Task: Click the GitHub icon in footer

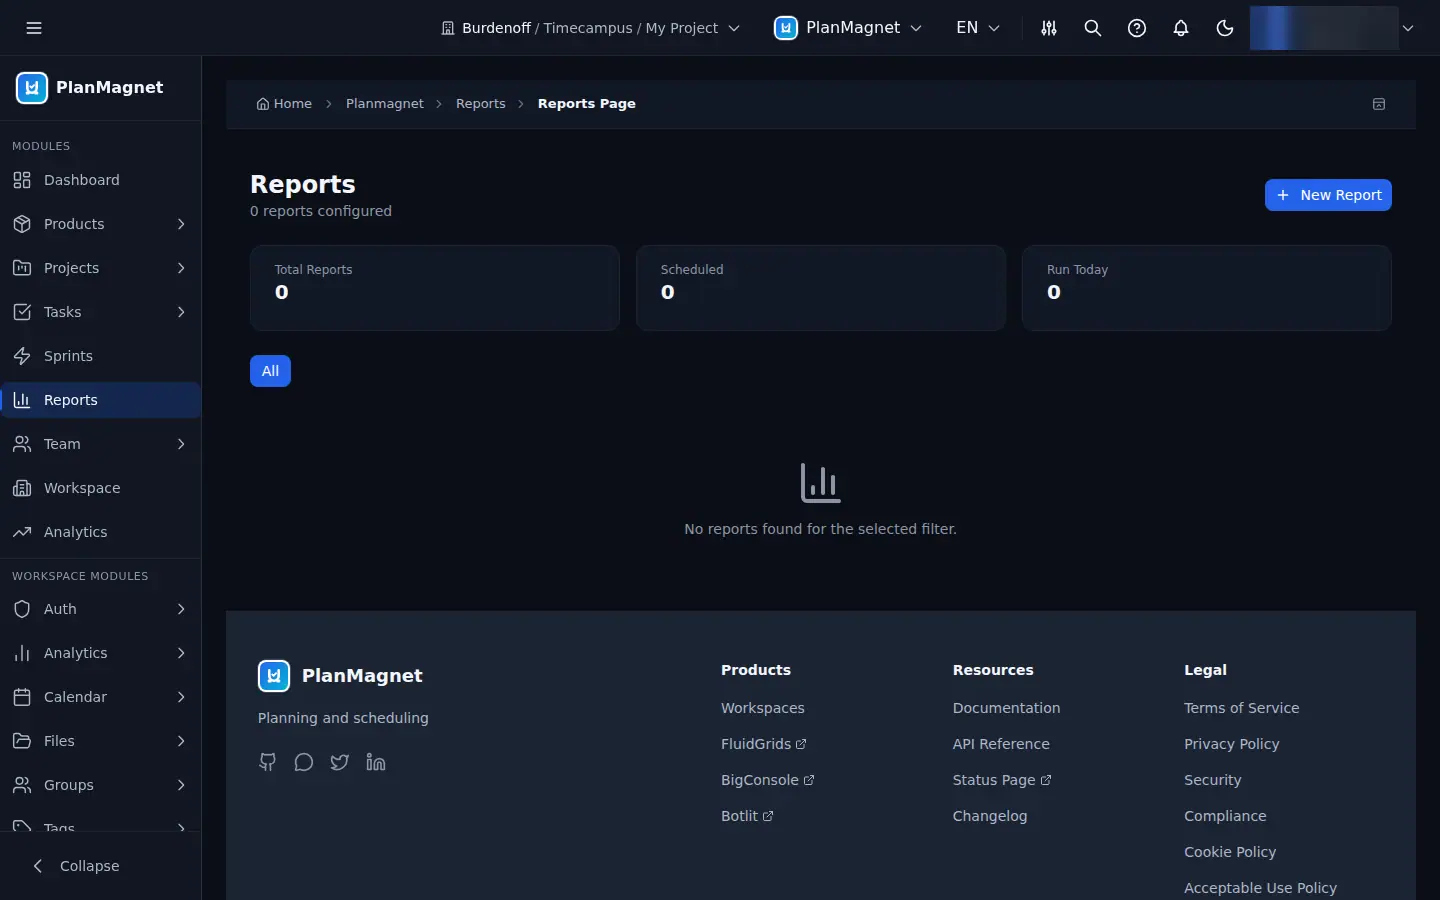Action: coord(268,762)
